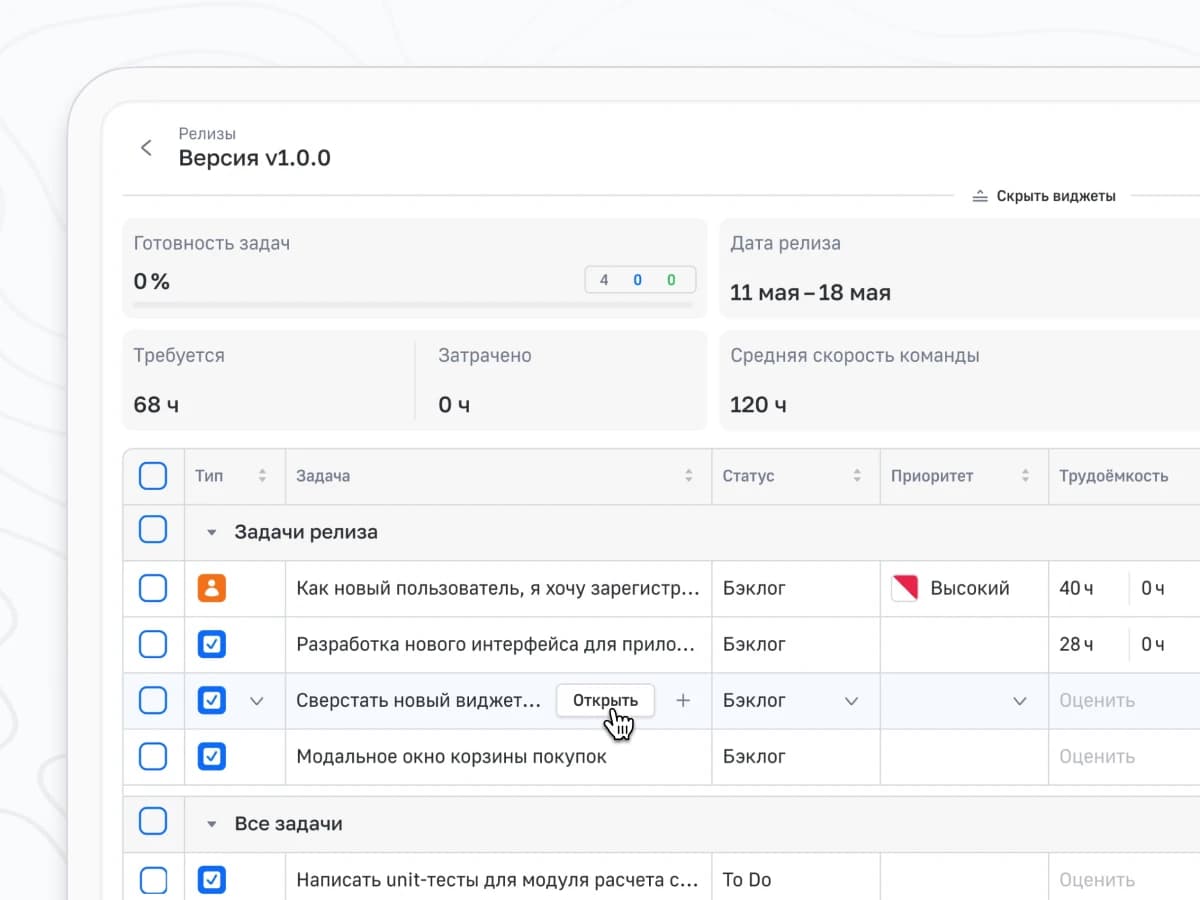The width and height of the screenshot is (1200, 900).
Task: Open priority dropdown in Сверстать новый виджет row
Action: (1019, 701)
